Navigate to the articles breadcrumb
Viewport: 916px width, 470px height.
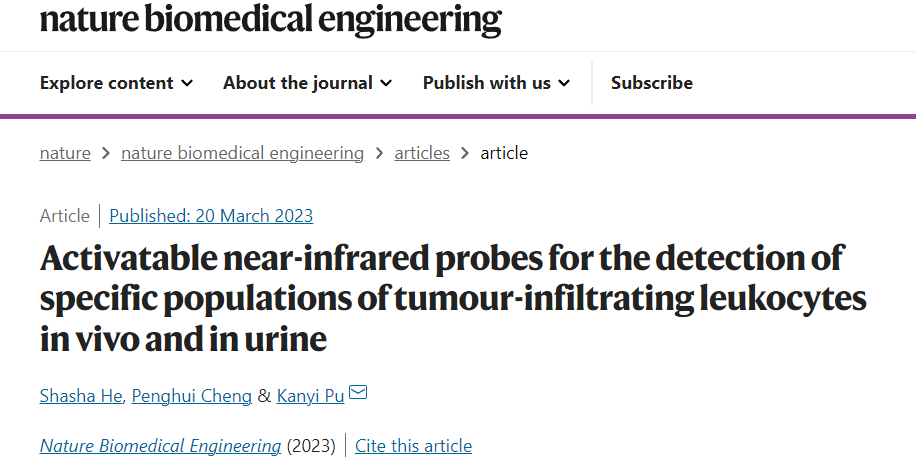422,153
